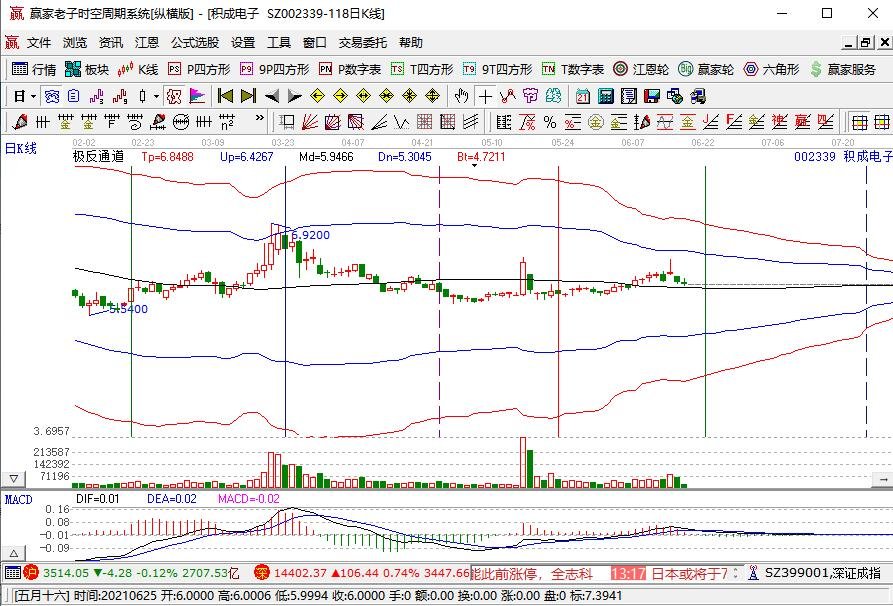Viewport: 893px width, 606px height.
Task: Jump to last bar icon
Action: [248, 96]
